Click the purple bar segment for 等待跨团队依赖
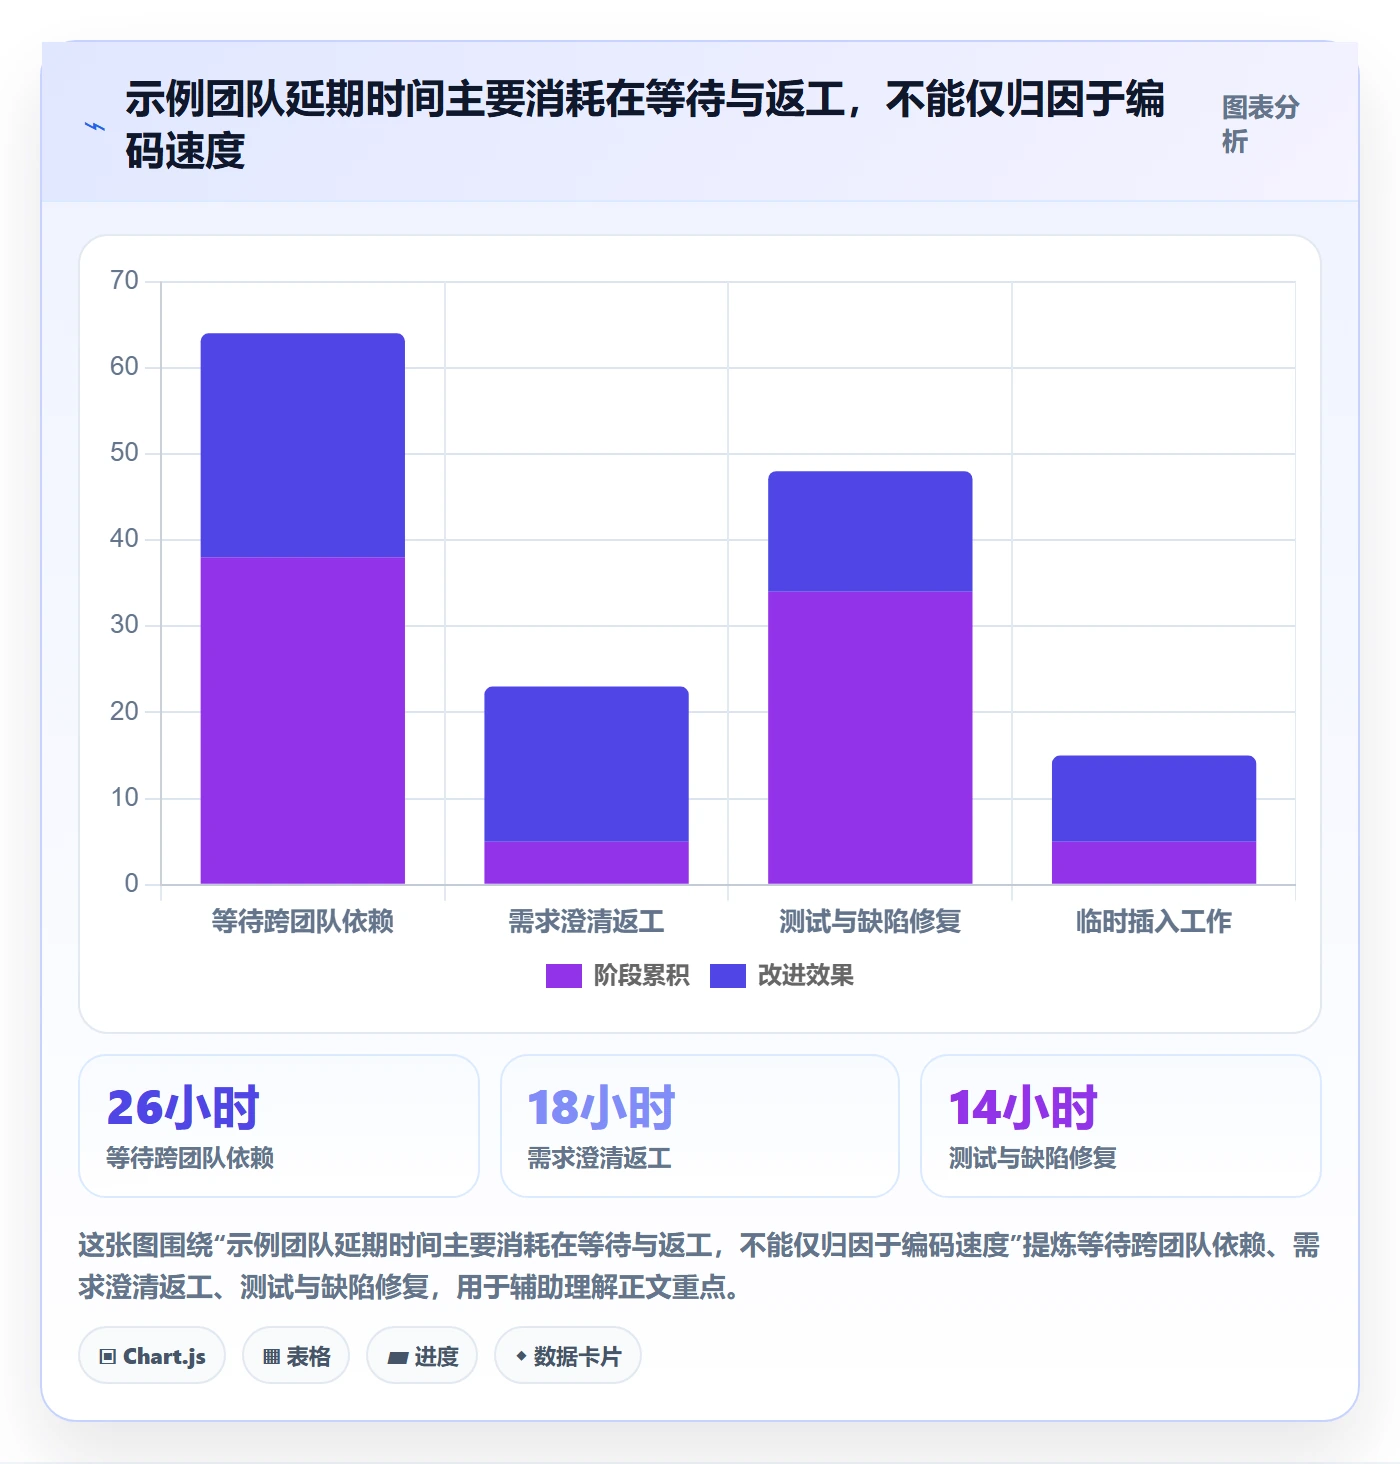 click(303, 721)
